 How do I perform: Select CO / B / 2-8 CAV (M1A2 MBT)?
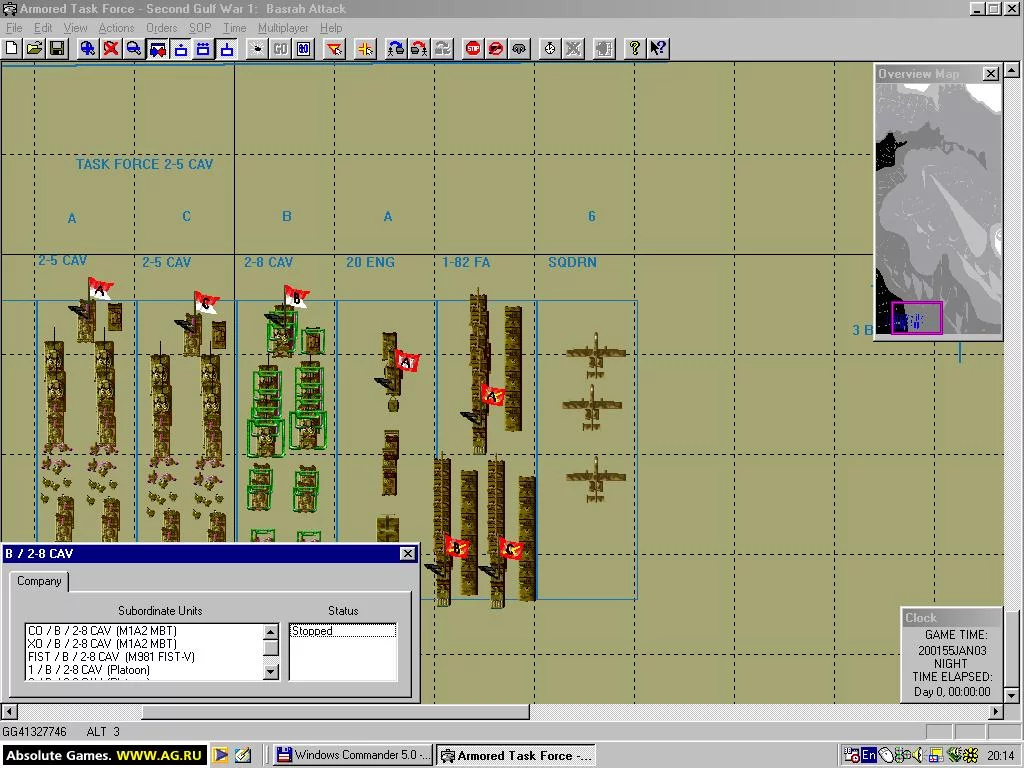[x=144, y=631]
